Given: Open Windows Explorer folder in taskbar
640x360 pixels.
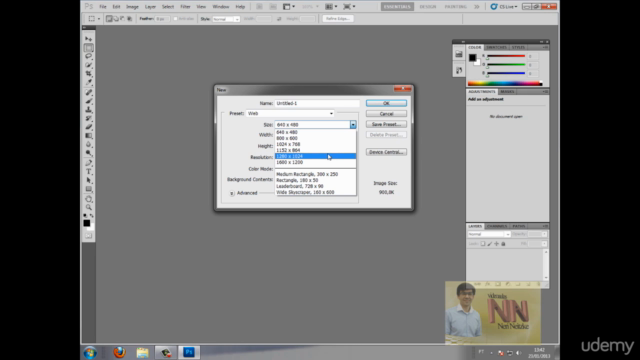Looking at the screenshot, I should [142, 352].
